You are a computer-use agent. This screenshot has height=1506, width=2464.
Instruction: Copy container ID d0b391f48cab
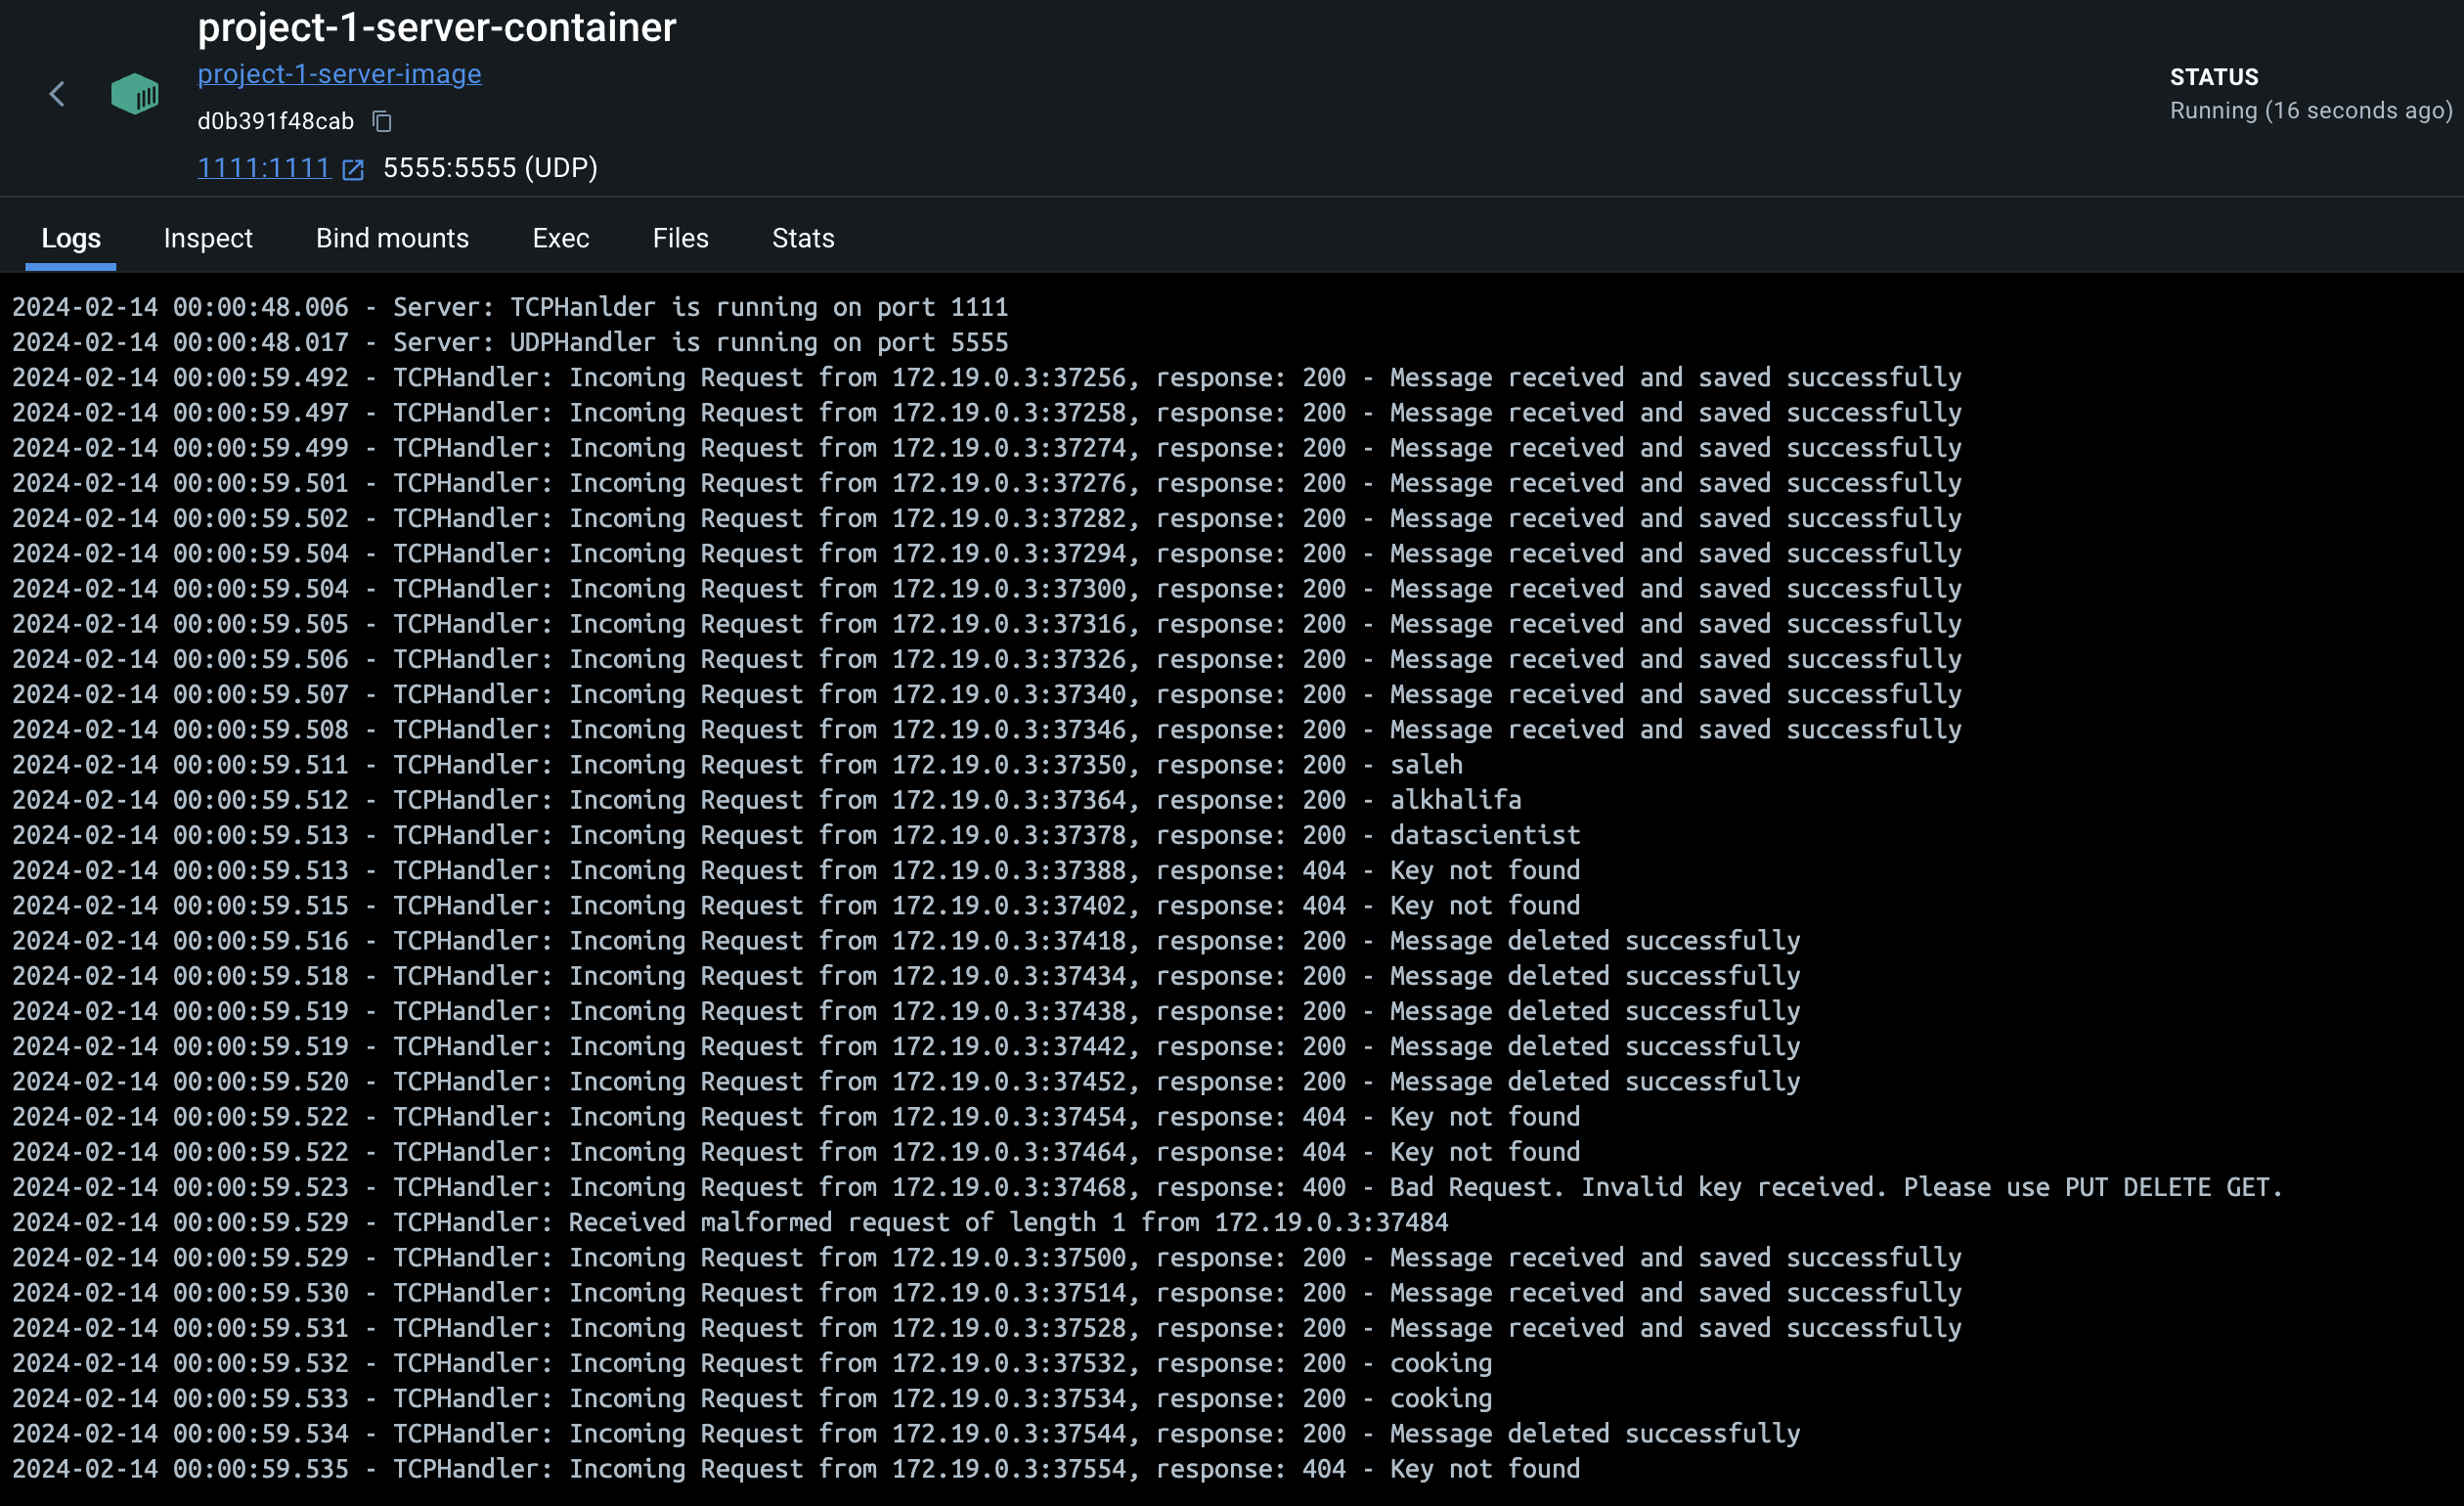tap(382, 121)
